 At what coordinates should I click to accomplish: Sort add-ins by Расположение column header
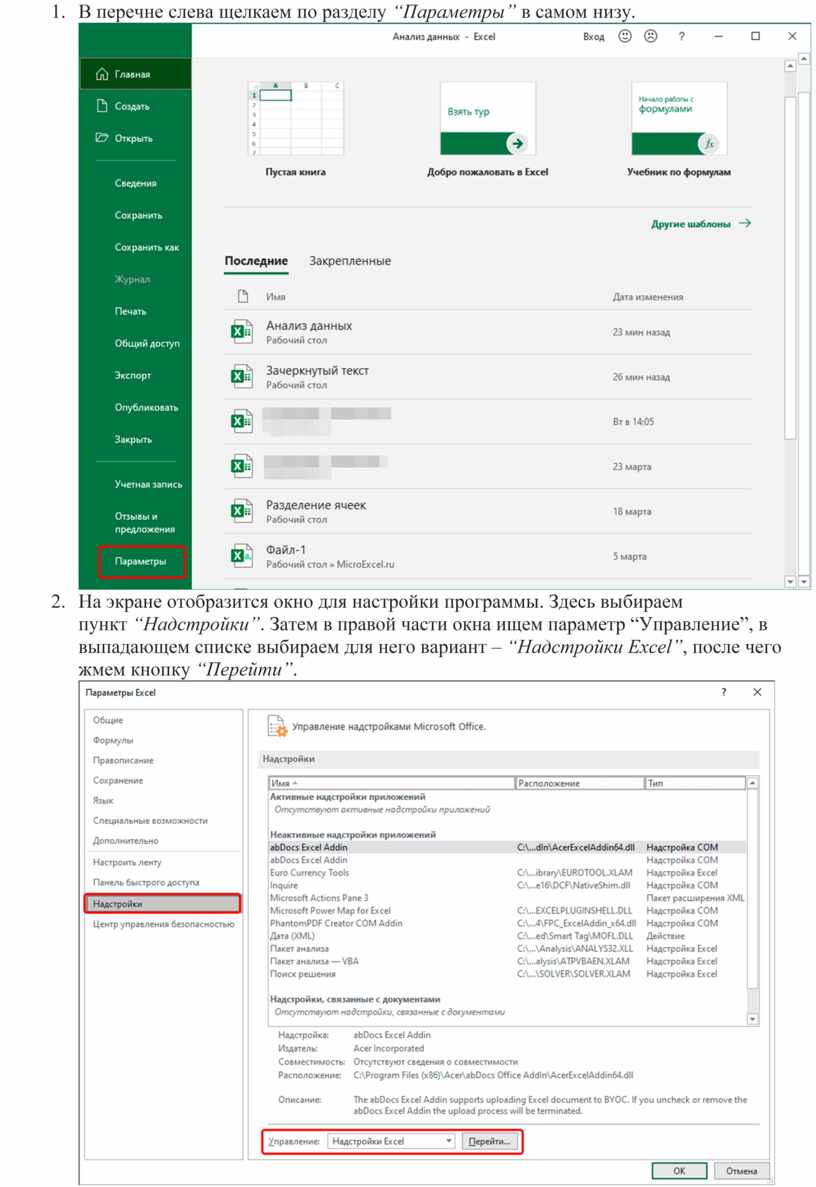pos(579,783)
